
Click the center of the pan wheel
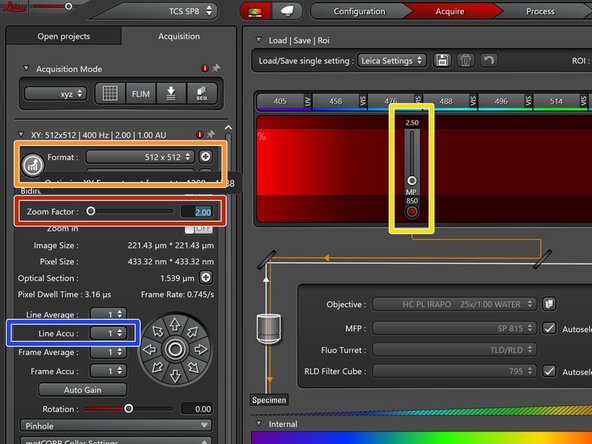click(175, 350)
